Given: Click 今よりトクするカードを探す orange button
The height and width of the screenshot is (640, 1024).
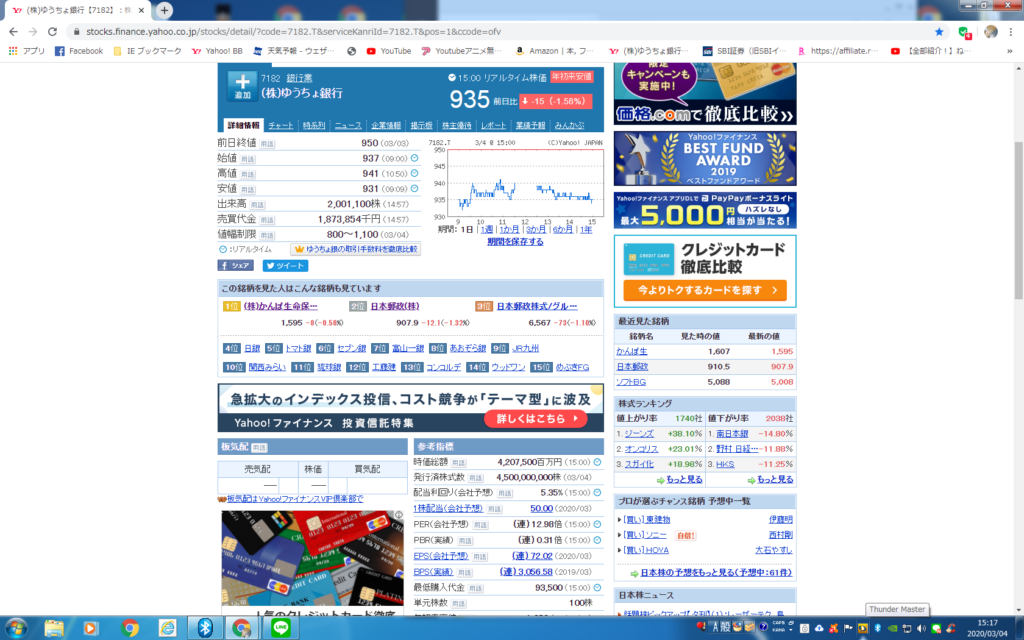Looking at the screenshot, I should (704, 290).
